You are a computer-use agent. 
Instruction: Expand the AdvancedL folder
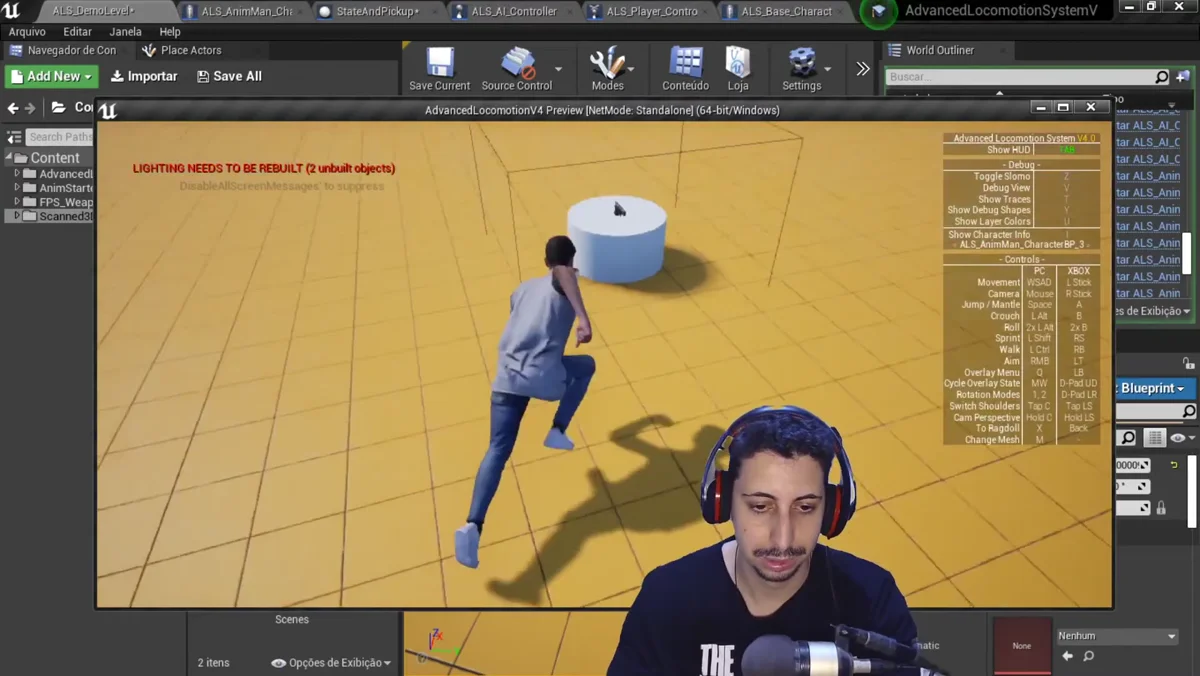pyautogui.click(x=17, y=174)
